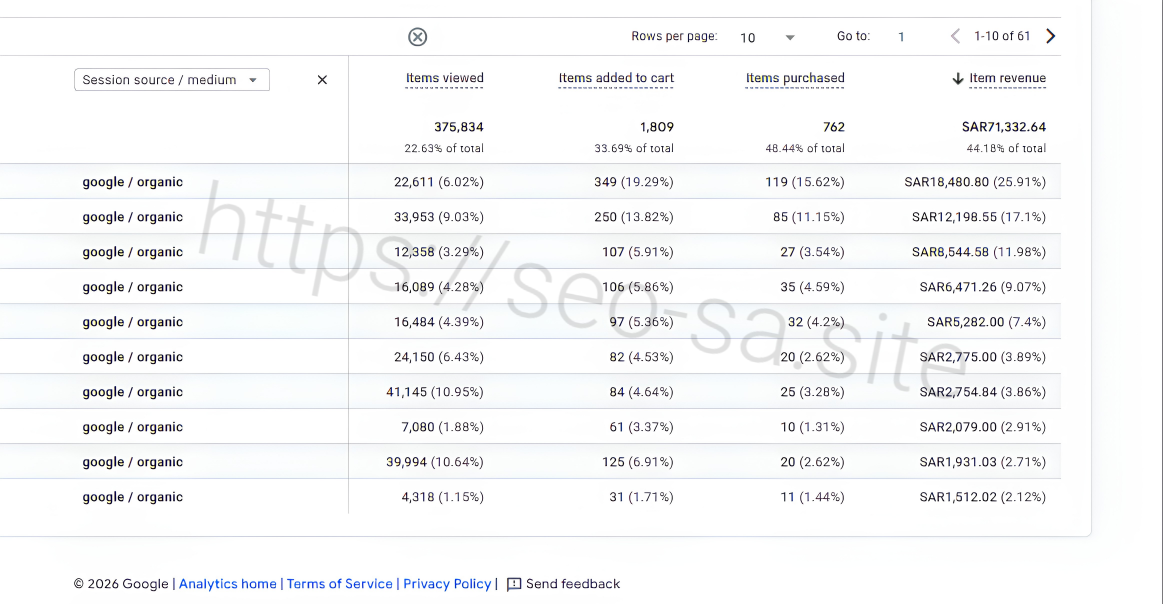The height and width of the screenshot is (604, 1163).
Task: Go to previous page of results
Action: 955,36
